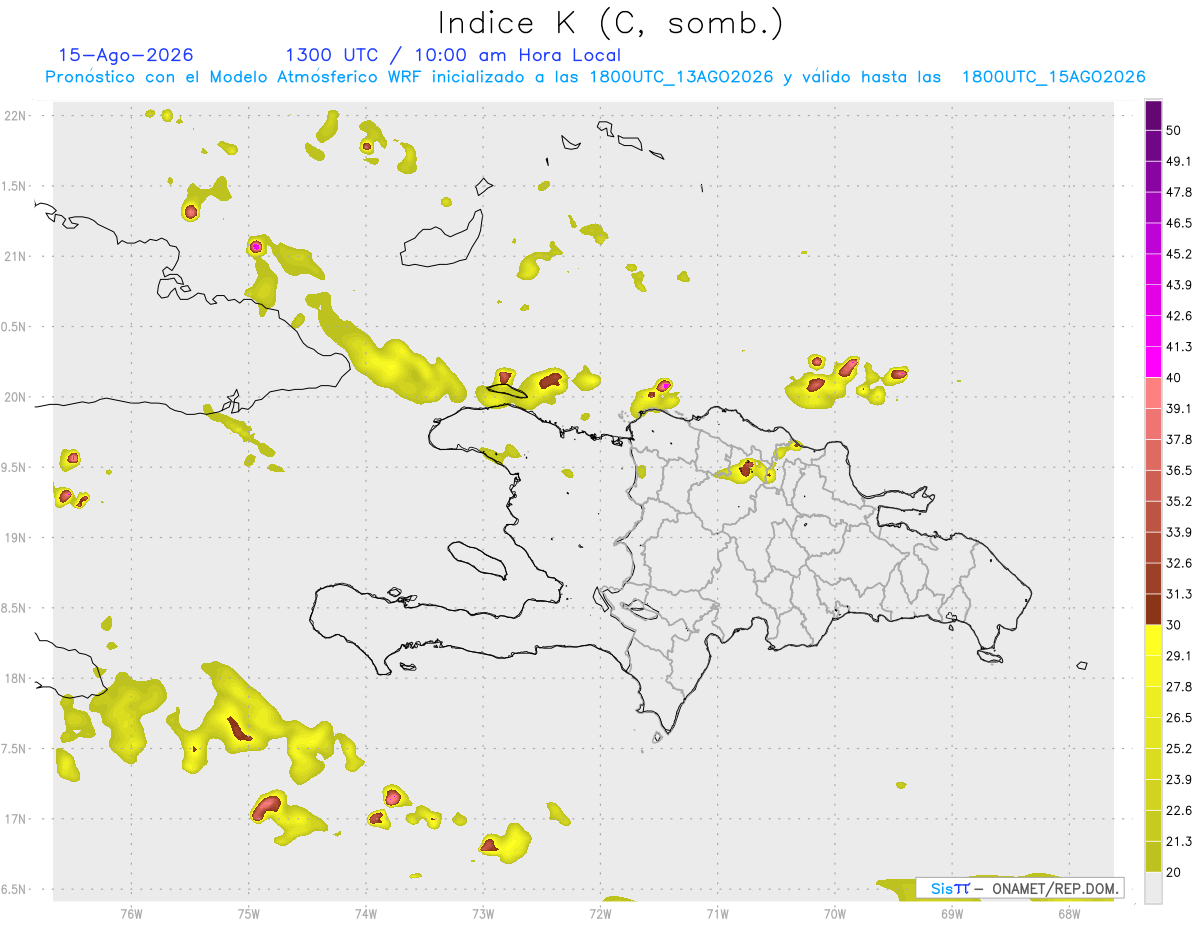Viewport: 1200px width, 927px height.
Task: Pick the salmon swatch between 39.1 and 40
Action: (x=1153, y=393)
